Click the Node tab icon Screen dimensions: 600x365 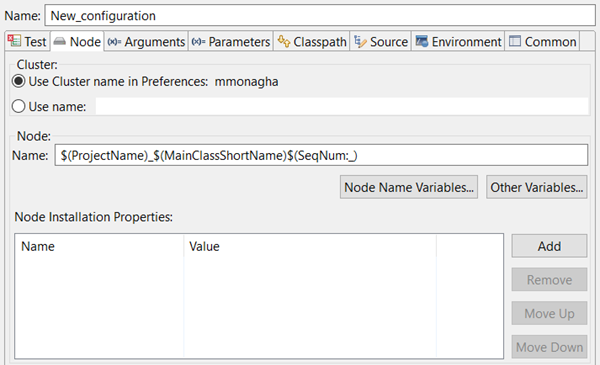coord(59,41)
